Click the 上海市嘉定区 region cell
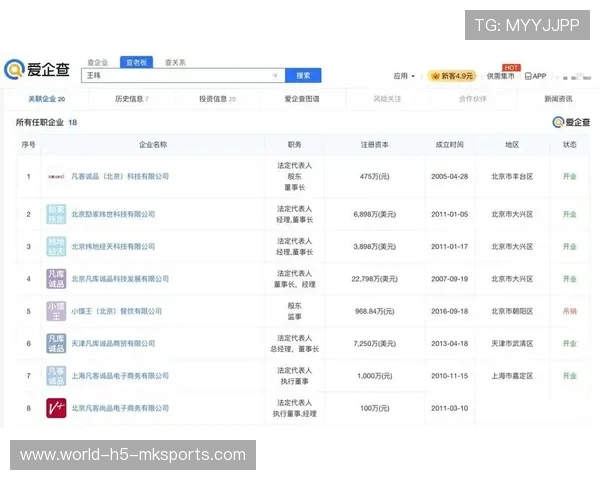 pos(512,376)
